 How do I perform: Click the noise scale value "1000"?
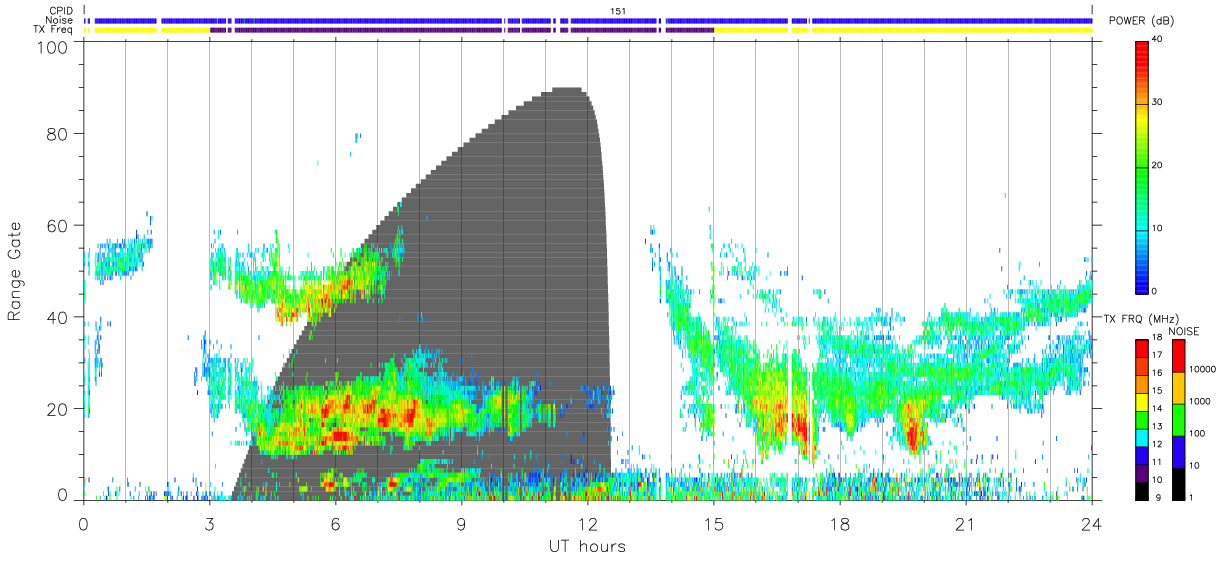tap(1198, 401)
